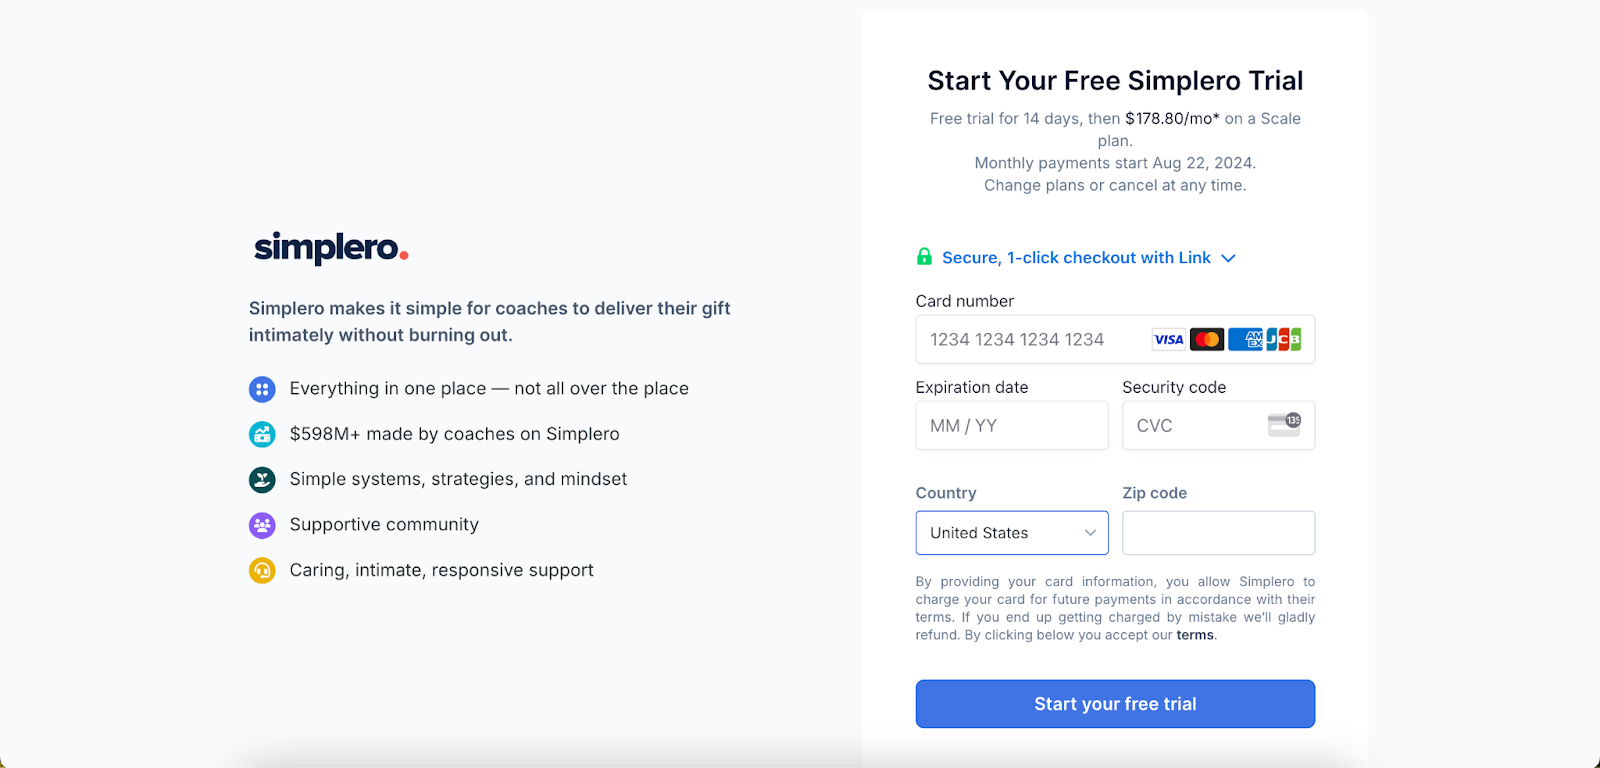This screenshot has height=768, width=1600.
Task: Click the purple community icon beside 'Supportive community'
Action: [x=261, y=524]
